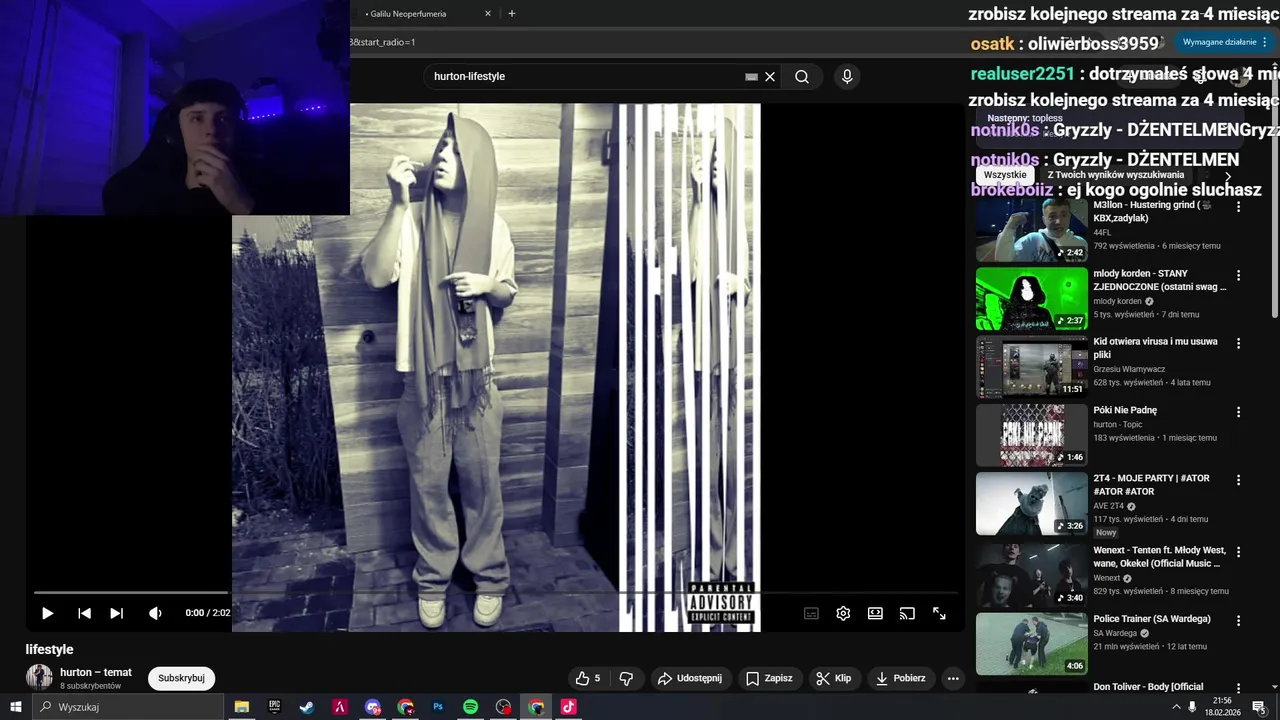Open Photoshop from taskbar

point(438,707)
